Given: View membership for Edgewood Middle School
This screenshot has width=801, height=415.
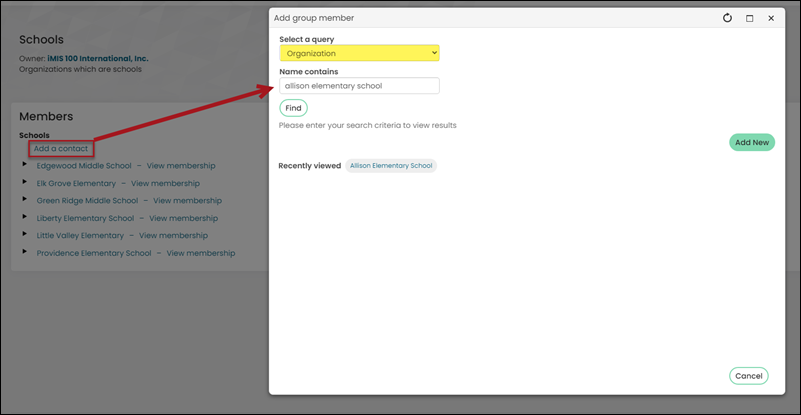Looking at the screenshot, I should [181, 166].
